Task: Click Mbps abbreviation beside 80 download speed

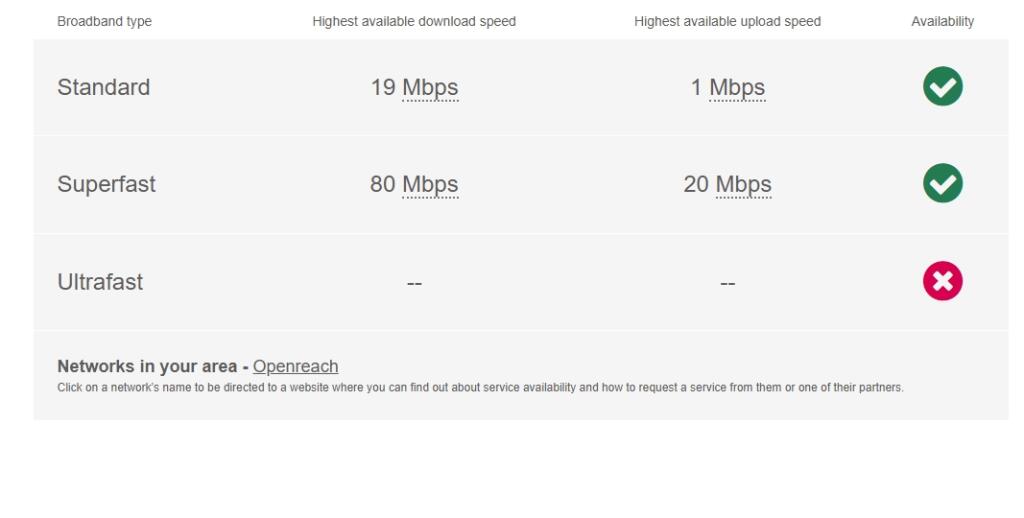Action: 430,184
